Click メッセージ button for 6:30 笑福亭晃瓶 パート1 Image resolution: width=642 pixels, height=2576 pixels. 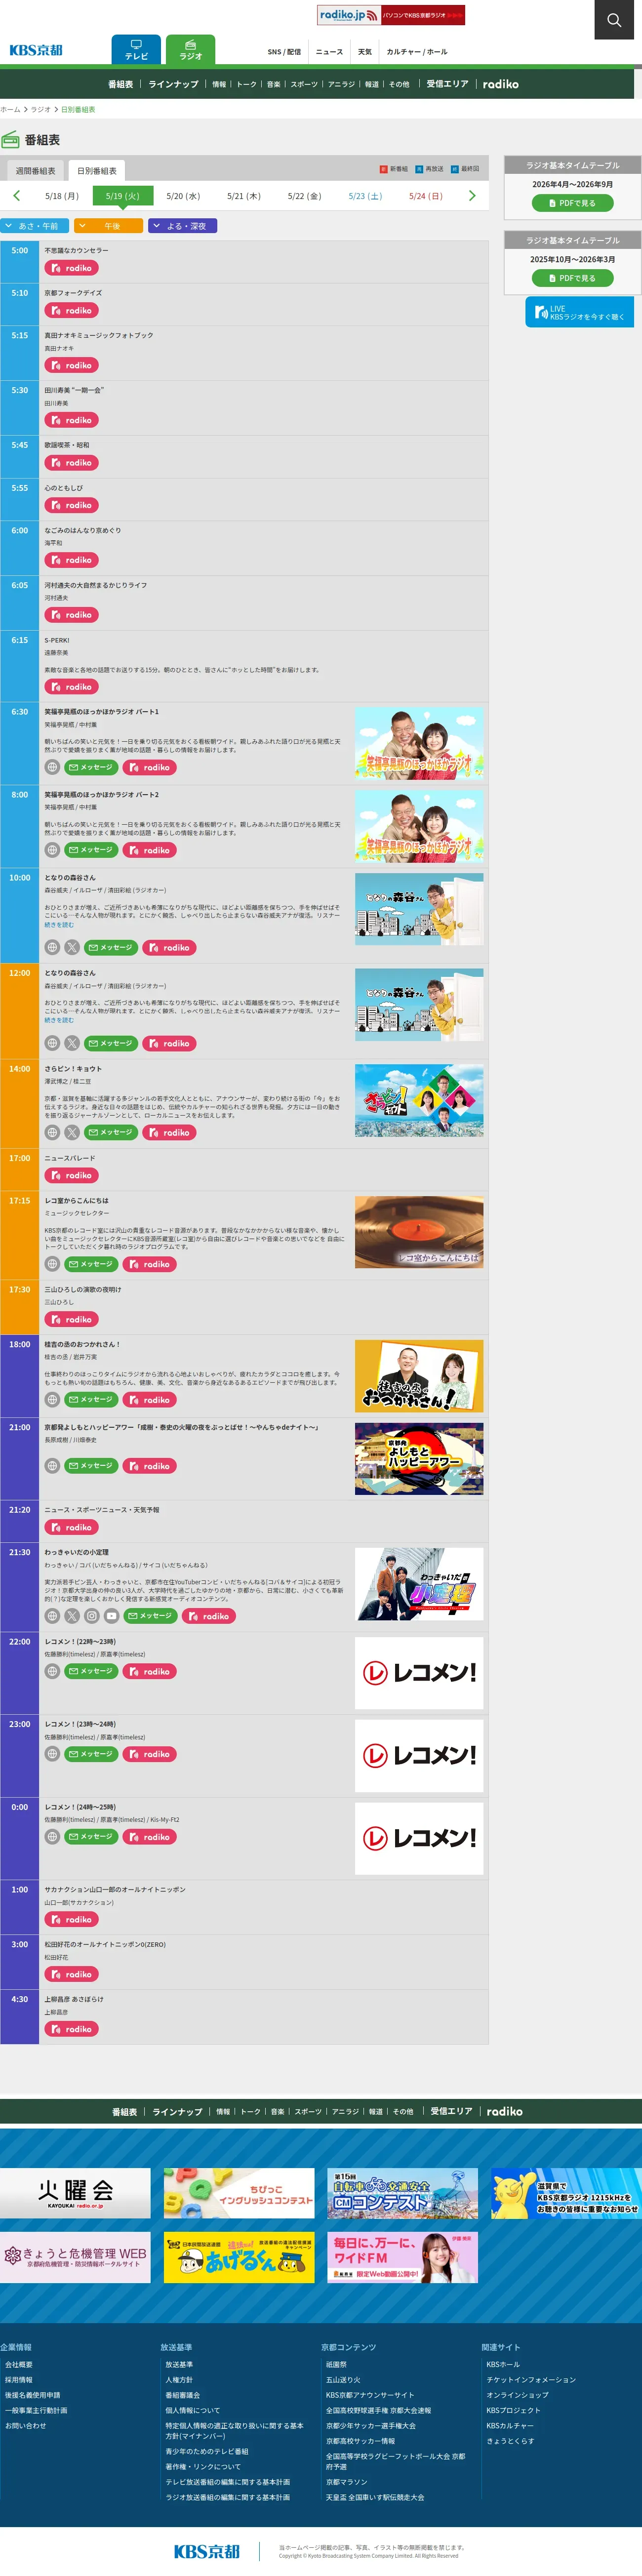point(91,767)
